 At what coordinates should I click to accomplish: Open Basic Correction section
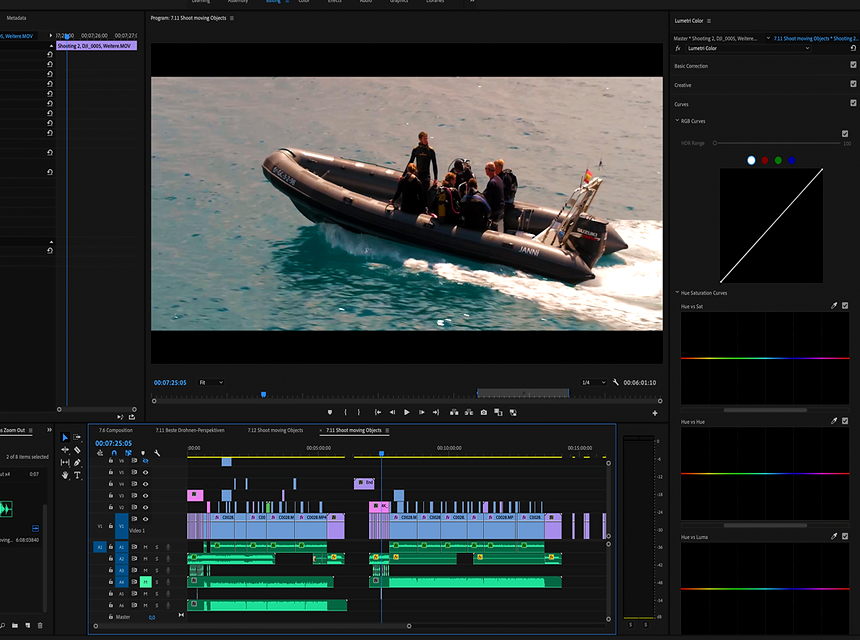(x=691, y=66)
